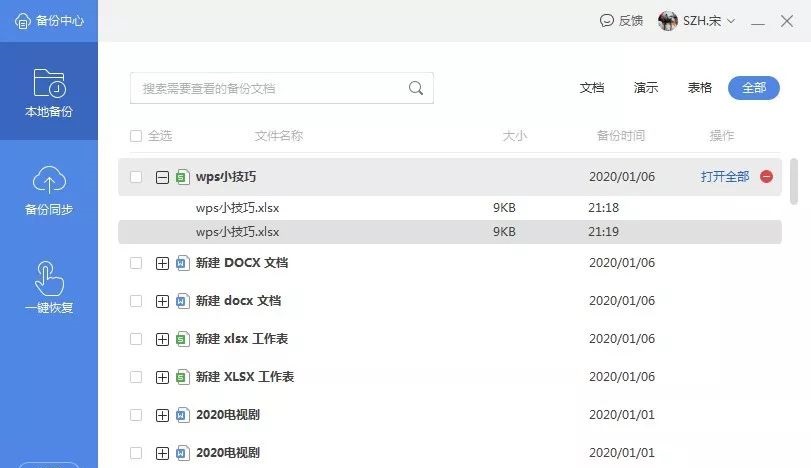Check the box for 新建 xlsx 工作表

pyautogui.click(x=136, y=339)
